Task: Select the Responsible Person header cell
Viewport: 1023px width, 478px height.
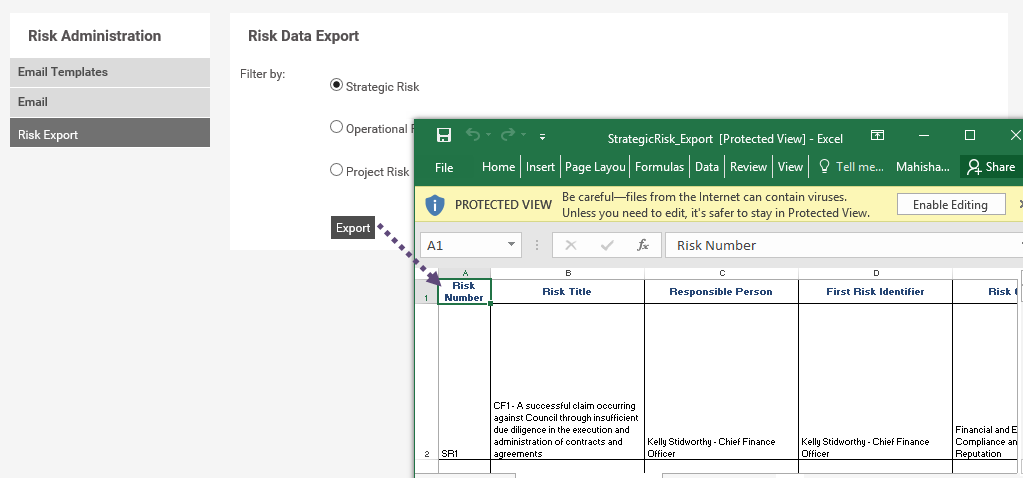Action: pyautogui.click(x=722, y=291)
